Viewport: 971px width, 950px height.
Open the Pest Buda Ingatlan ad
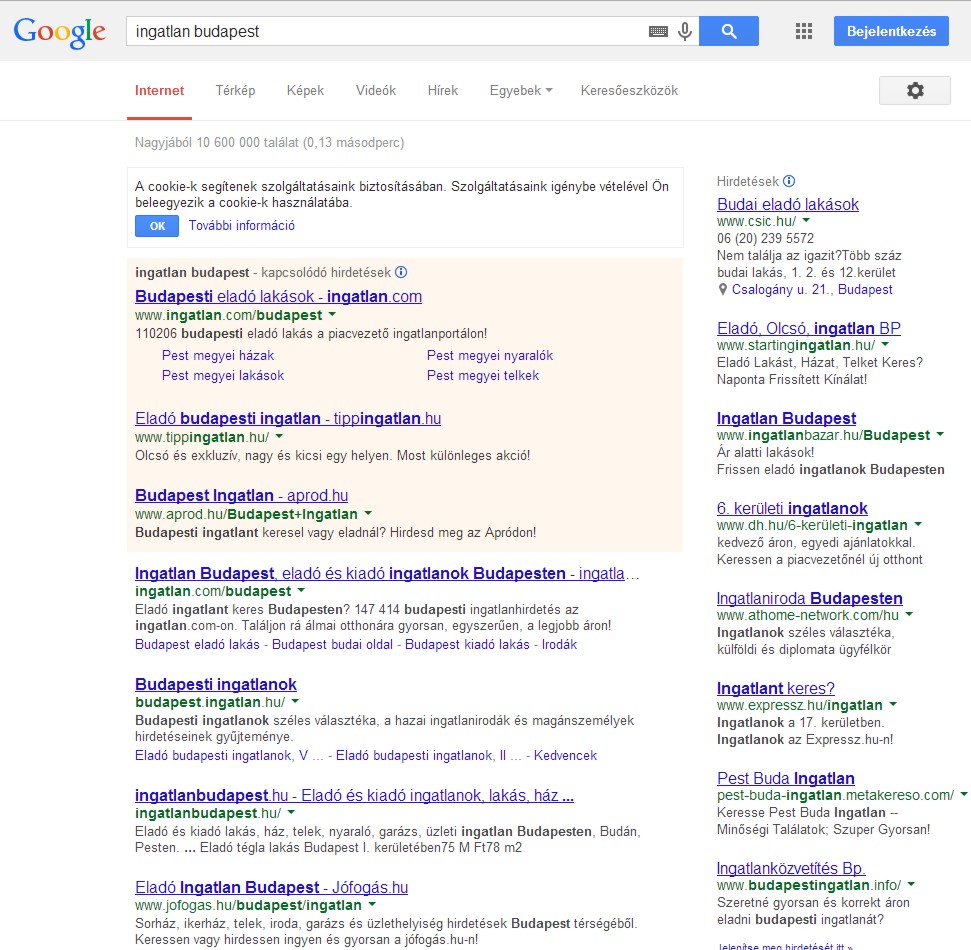coord(786,778)
